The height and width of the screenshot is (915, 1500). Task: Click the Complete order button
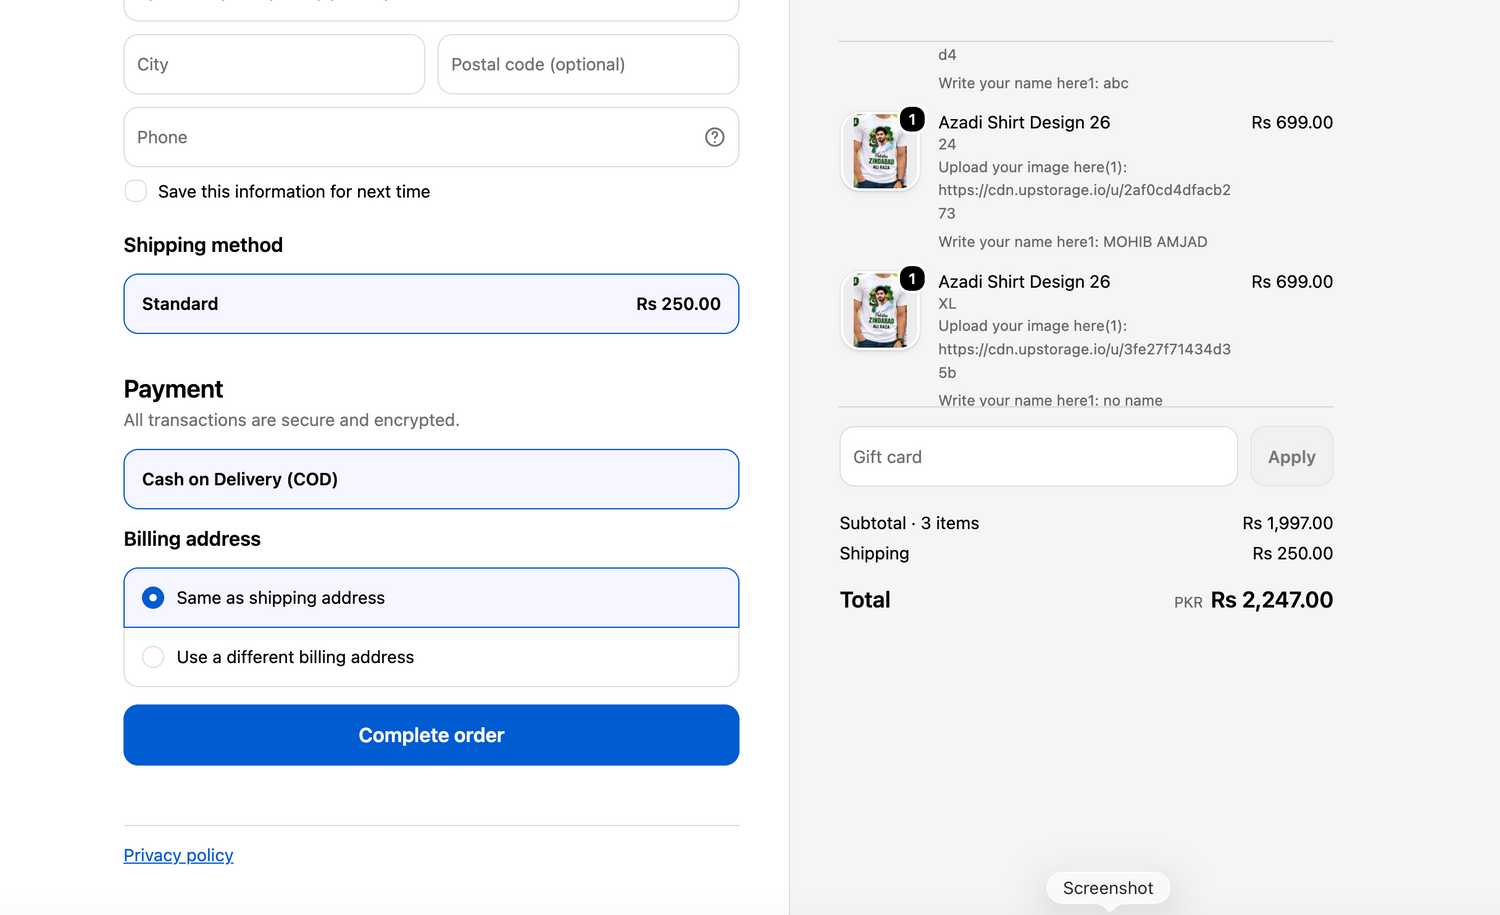(x=431, y=735)
